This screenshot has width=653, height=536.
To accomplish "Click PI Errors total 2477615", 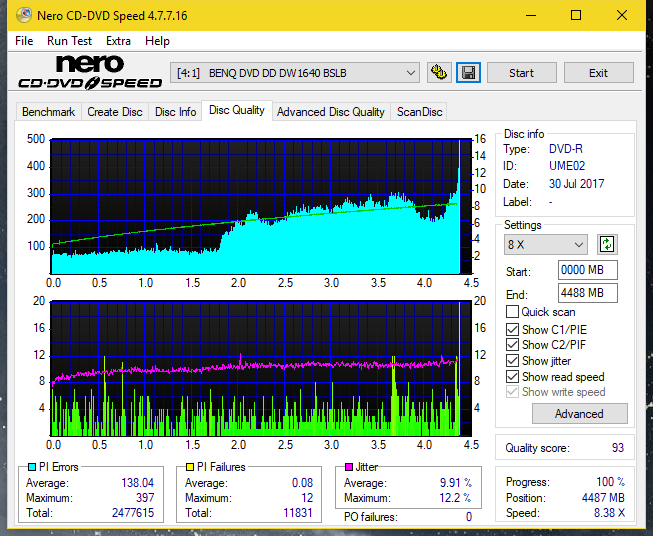I will [x=133, y=513].
